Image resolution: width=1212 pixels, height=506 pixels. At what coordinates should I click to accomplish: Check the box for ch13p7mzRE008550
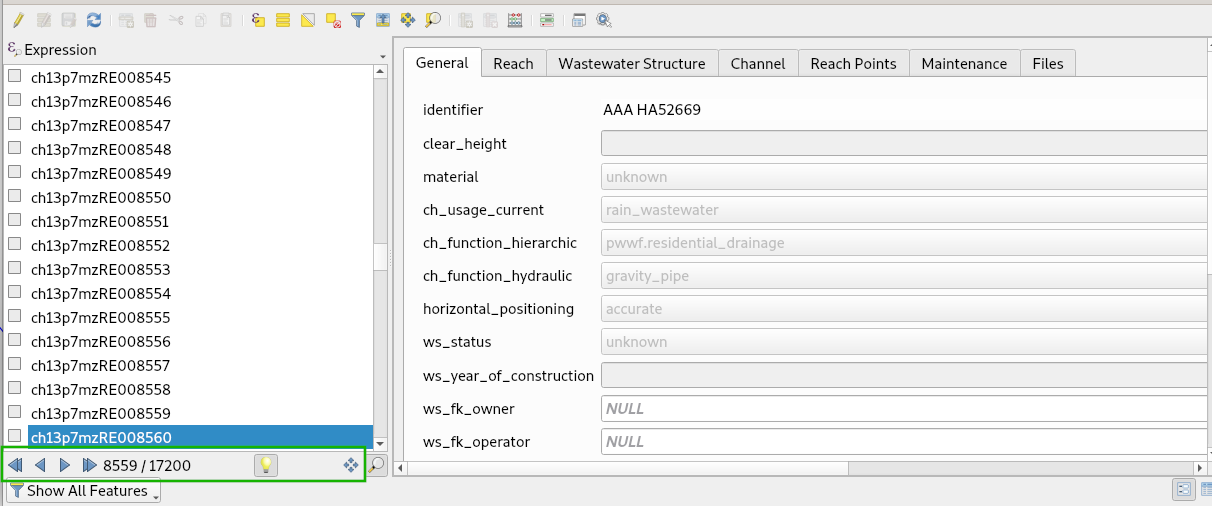(15, 197)
